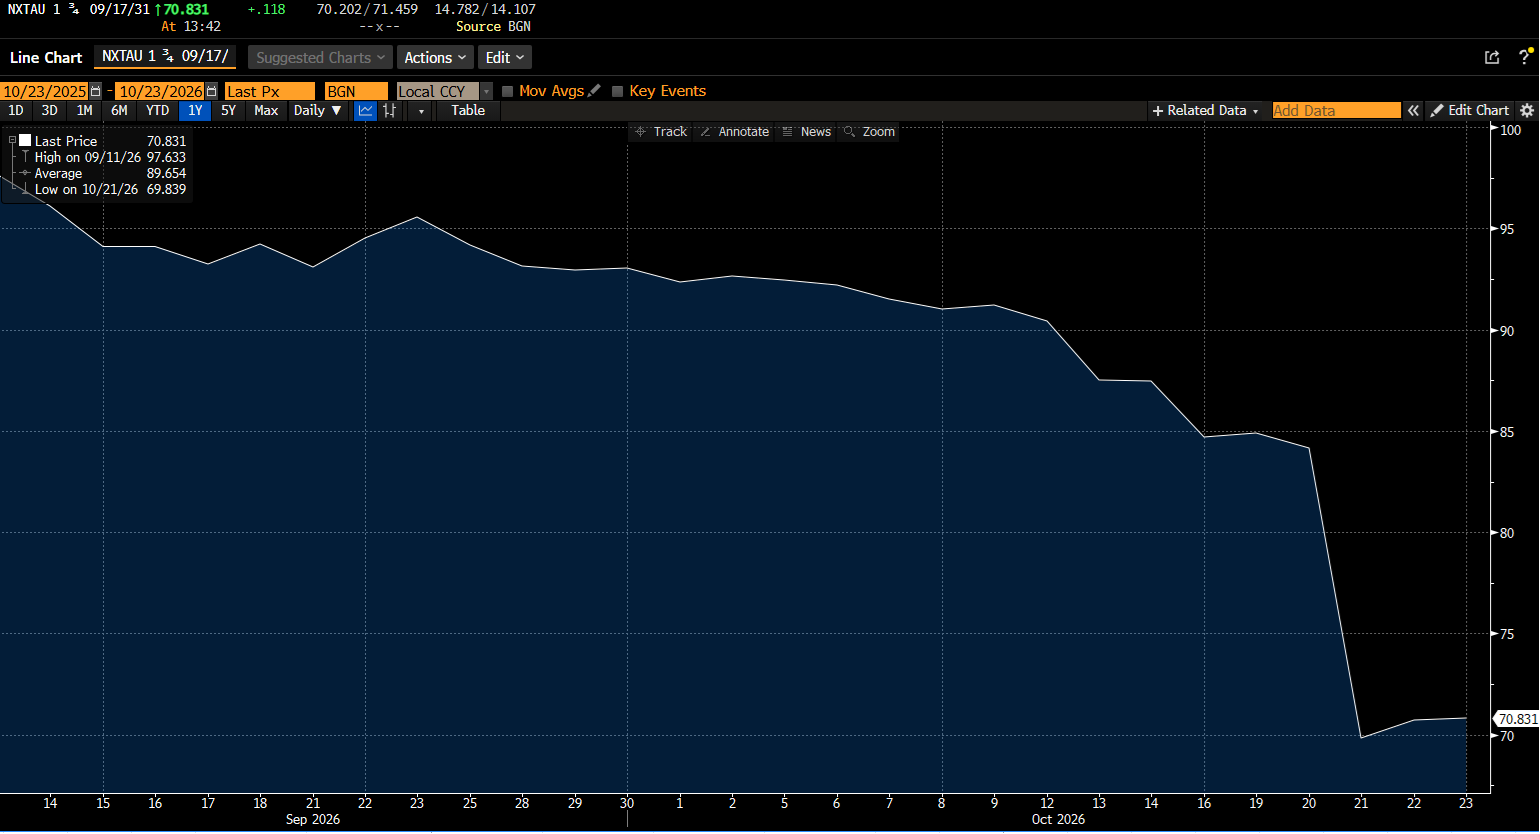Select the 1M time range

85,111
